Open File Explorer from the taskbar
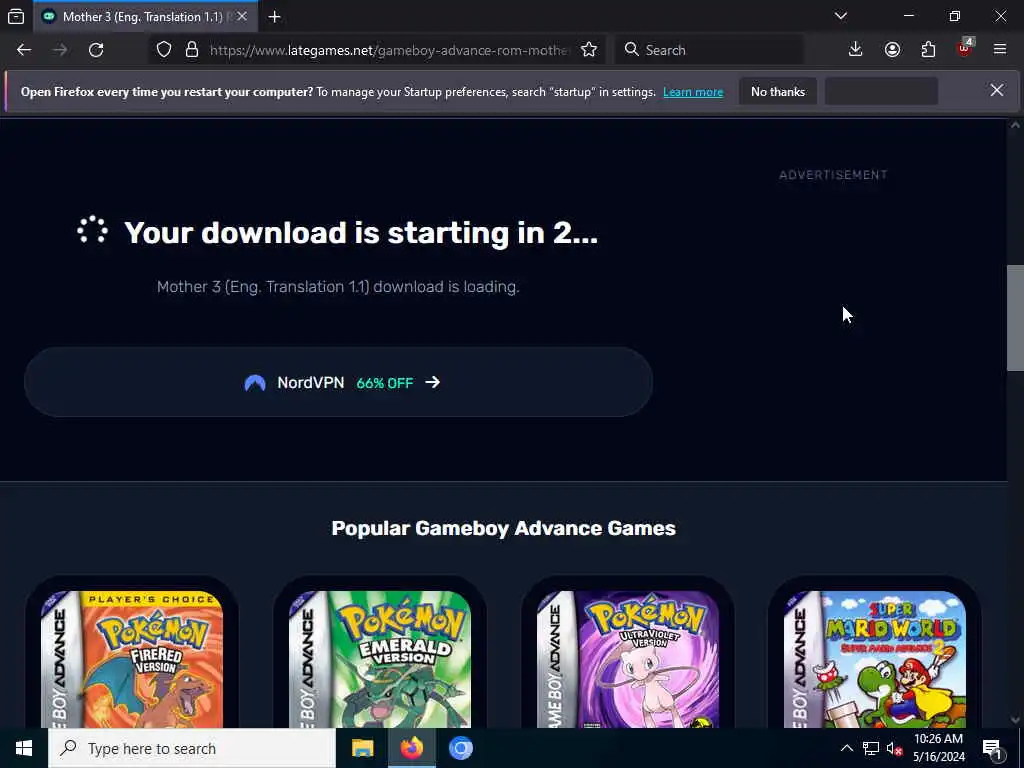The image size is (1024, 768). [x=362, y=748]
